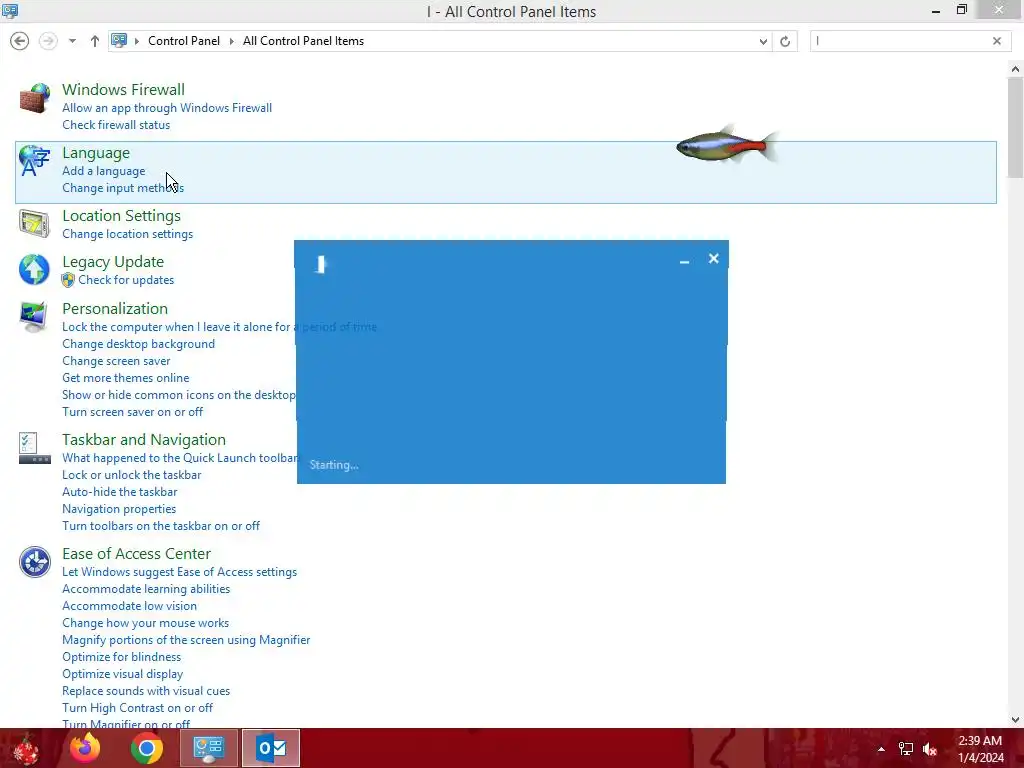Open Chrome from the taskbar
Screen dimensions: 1024x768
pyautogui.click(x=146, y=748)
